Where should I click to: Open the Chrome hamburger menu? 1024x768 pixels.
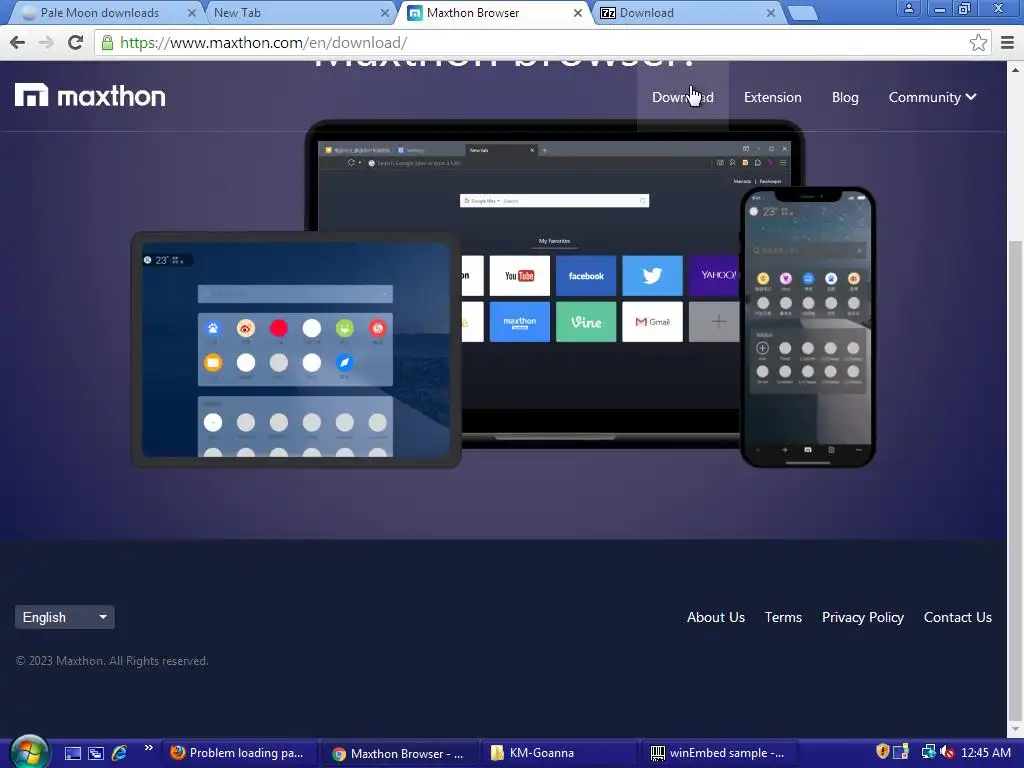point(1007,43)
